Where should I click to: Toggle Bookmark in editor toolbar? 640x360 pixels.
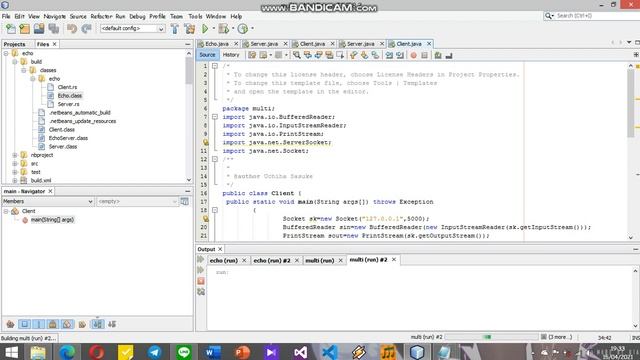click(x=375, y=55)
